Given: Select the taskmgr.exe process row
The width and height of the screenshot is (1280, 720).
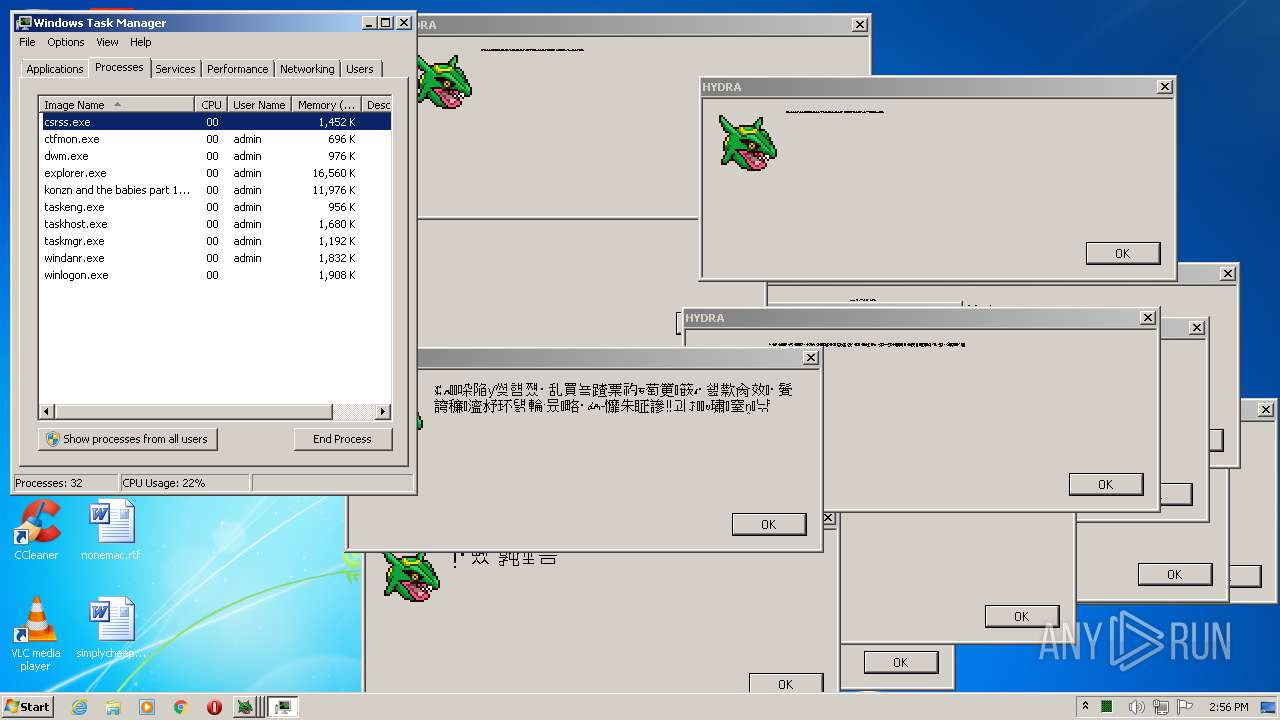Looking at the screenshot, I should (x=215, y=241).
